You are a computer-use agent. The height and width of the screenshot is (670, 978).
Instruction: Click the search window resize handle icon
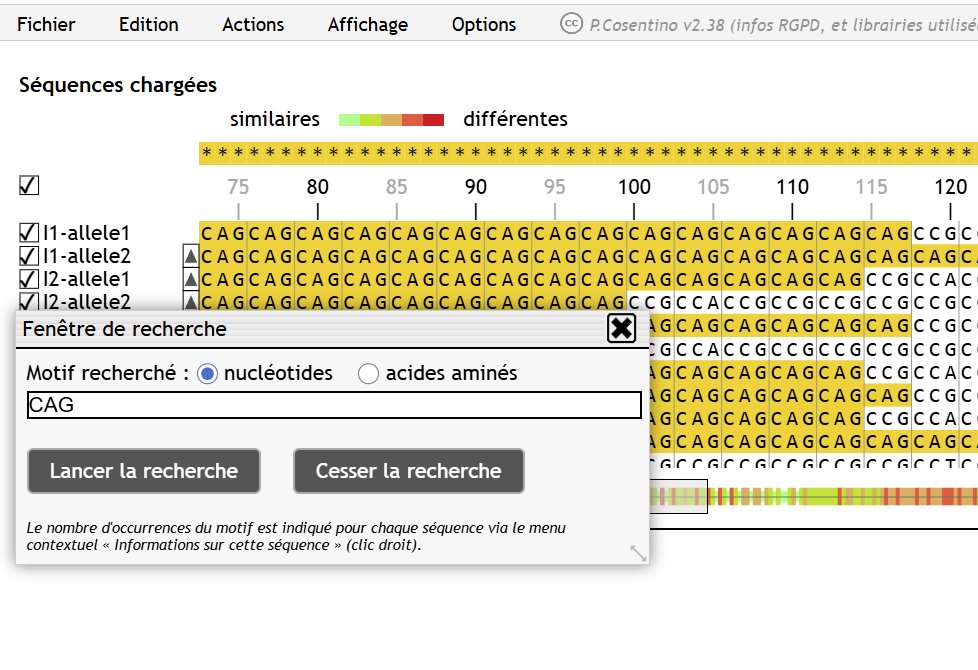(638, 553)
